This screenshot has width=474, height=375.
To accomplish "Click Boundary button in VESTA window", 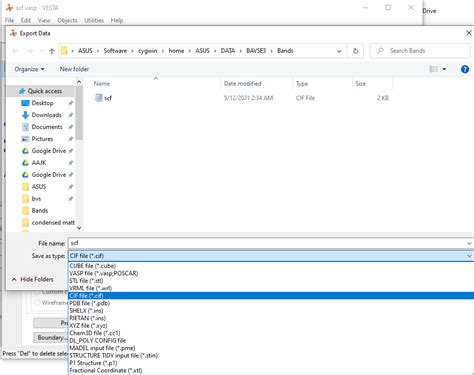I will [x=50, y=338].
